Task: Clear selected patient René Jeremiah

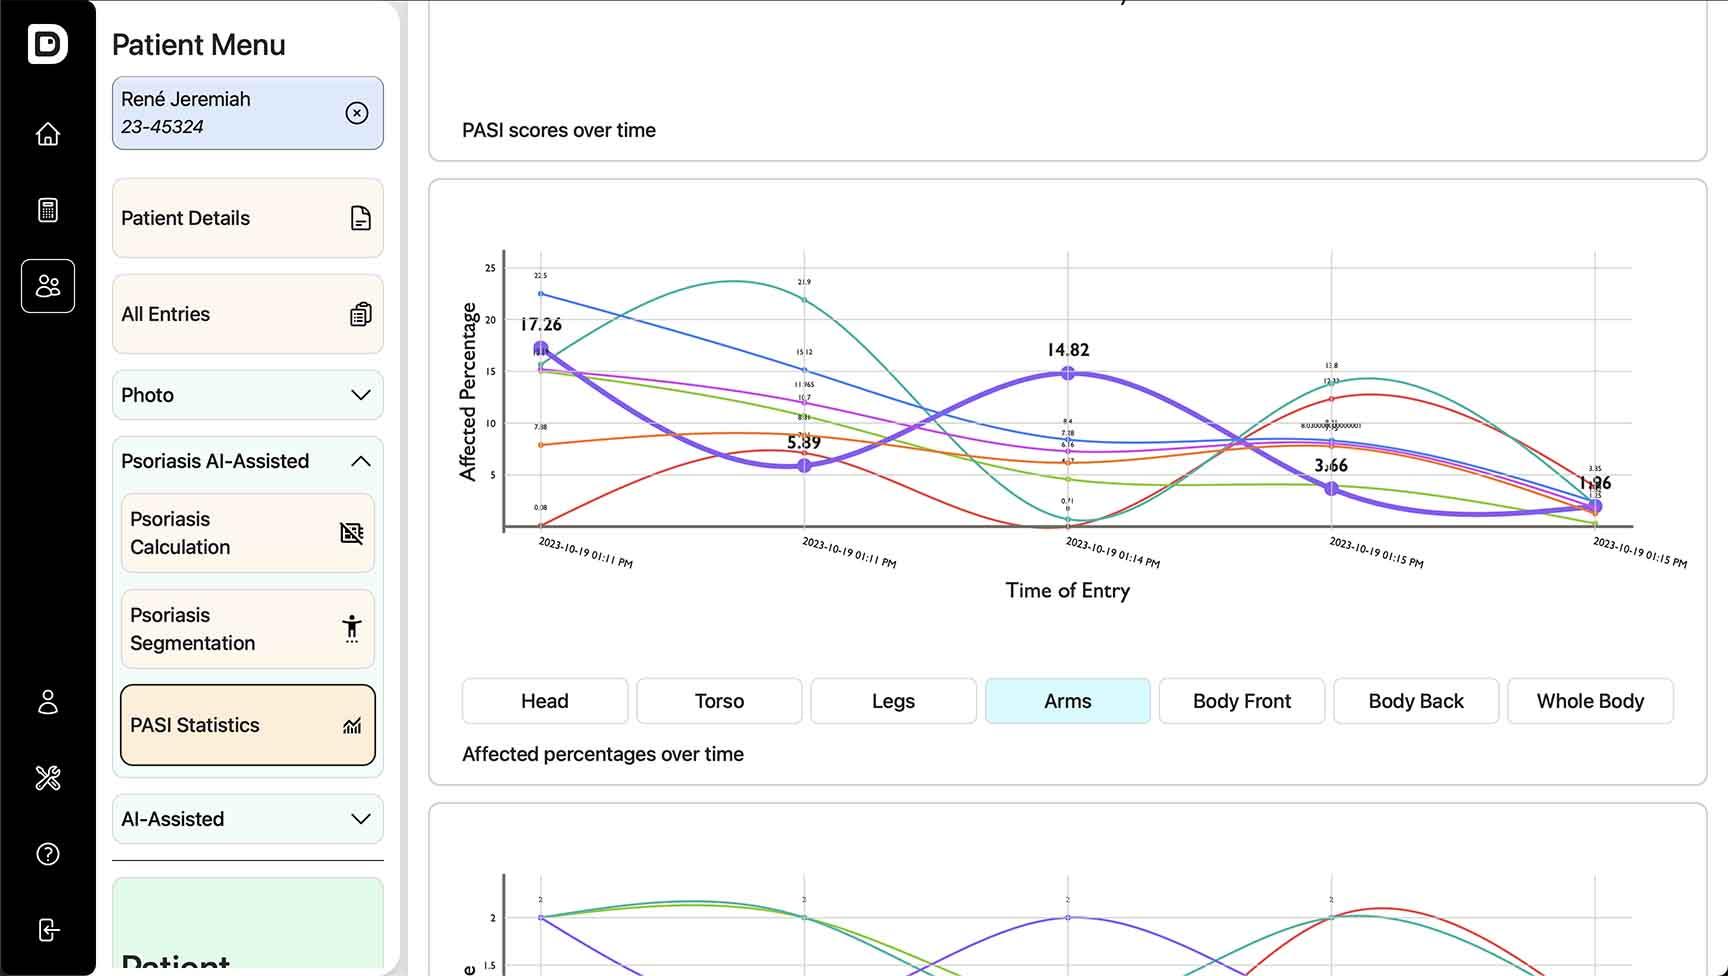Action: point(357,113)
